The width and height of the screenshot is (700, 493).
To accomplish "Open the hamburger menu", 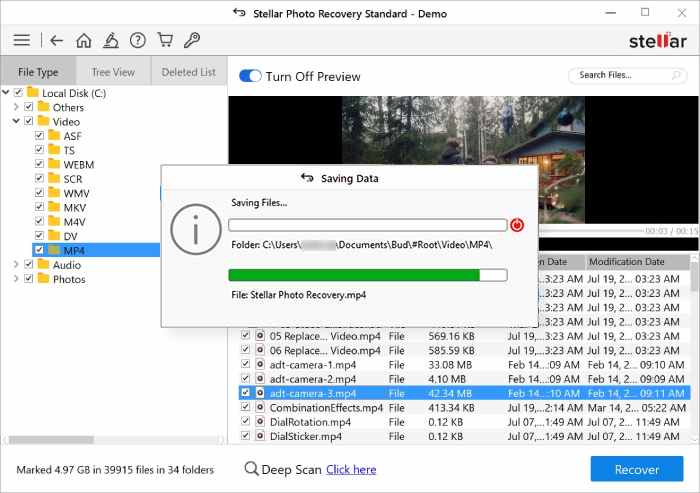I will click(x=21, y=40).
